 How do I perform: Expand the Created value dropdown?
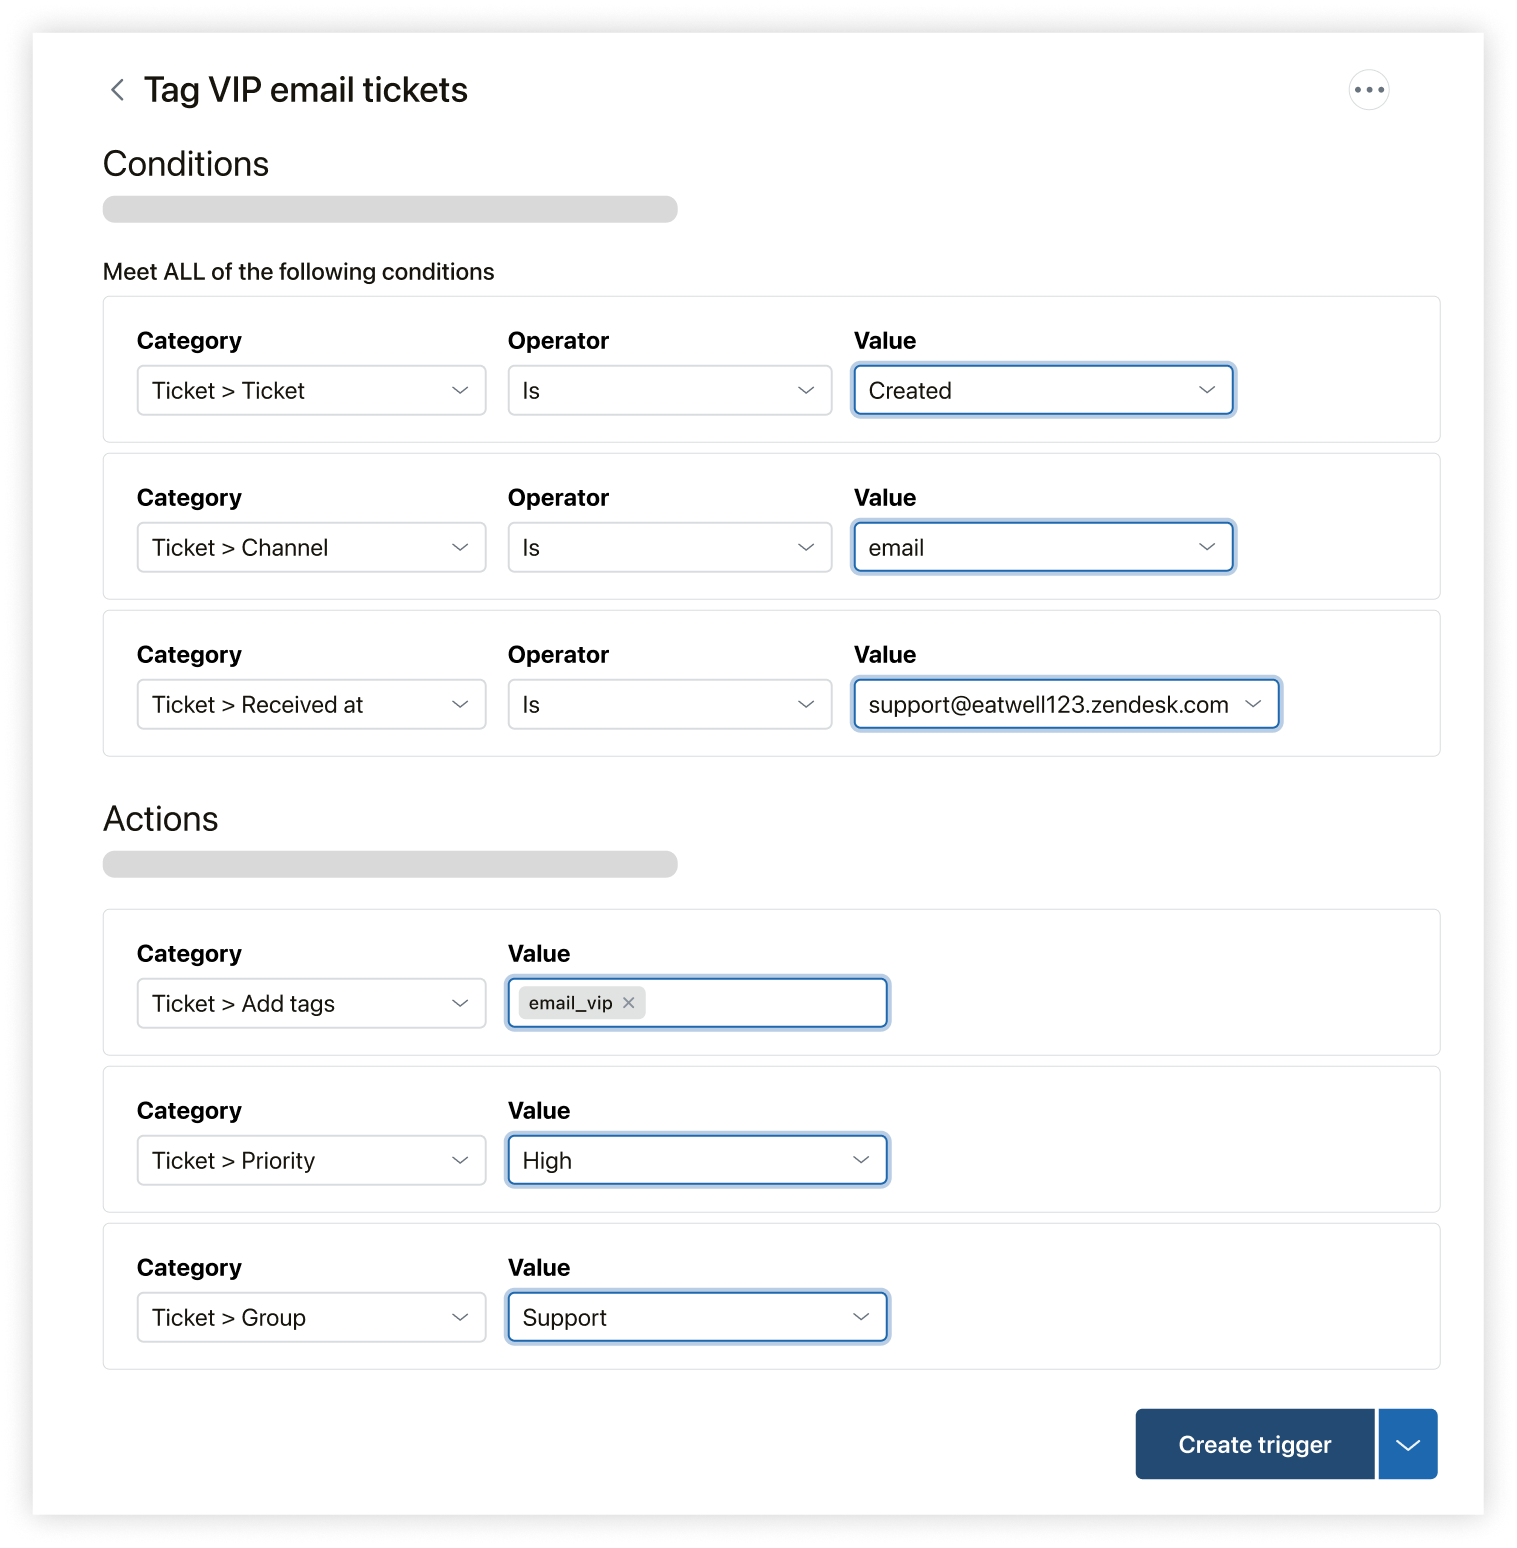click(x=1042, y=391)
